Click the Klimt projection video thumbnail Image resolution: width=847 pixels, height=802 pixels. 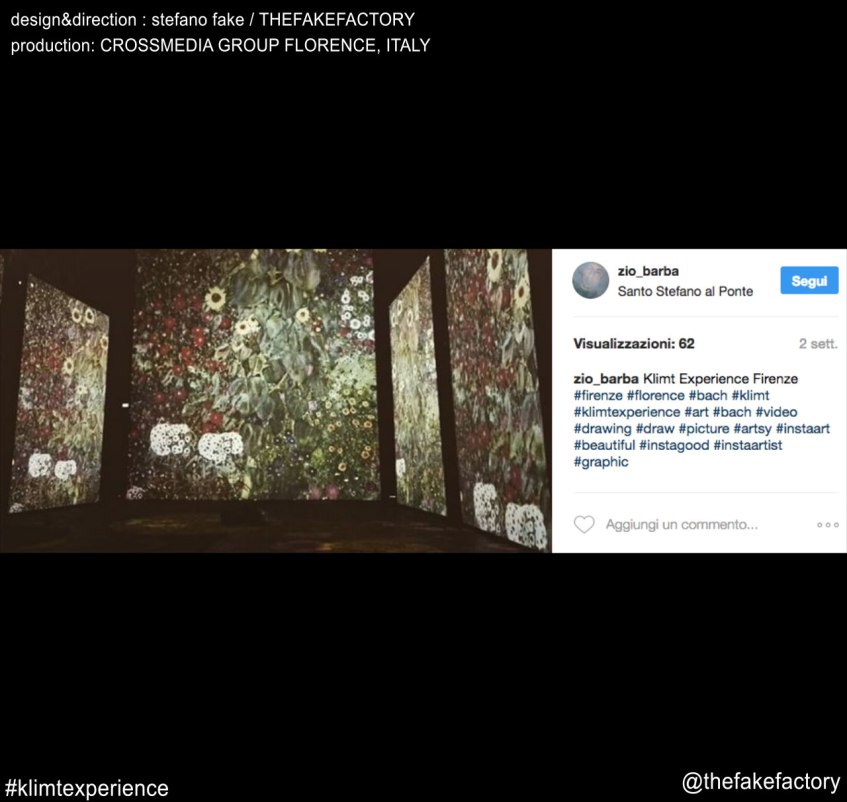tap(275, 401)
